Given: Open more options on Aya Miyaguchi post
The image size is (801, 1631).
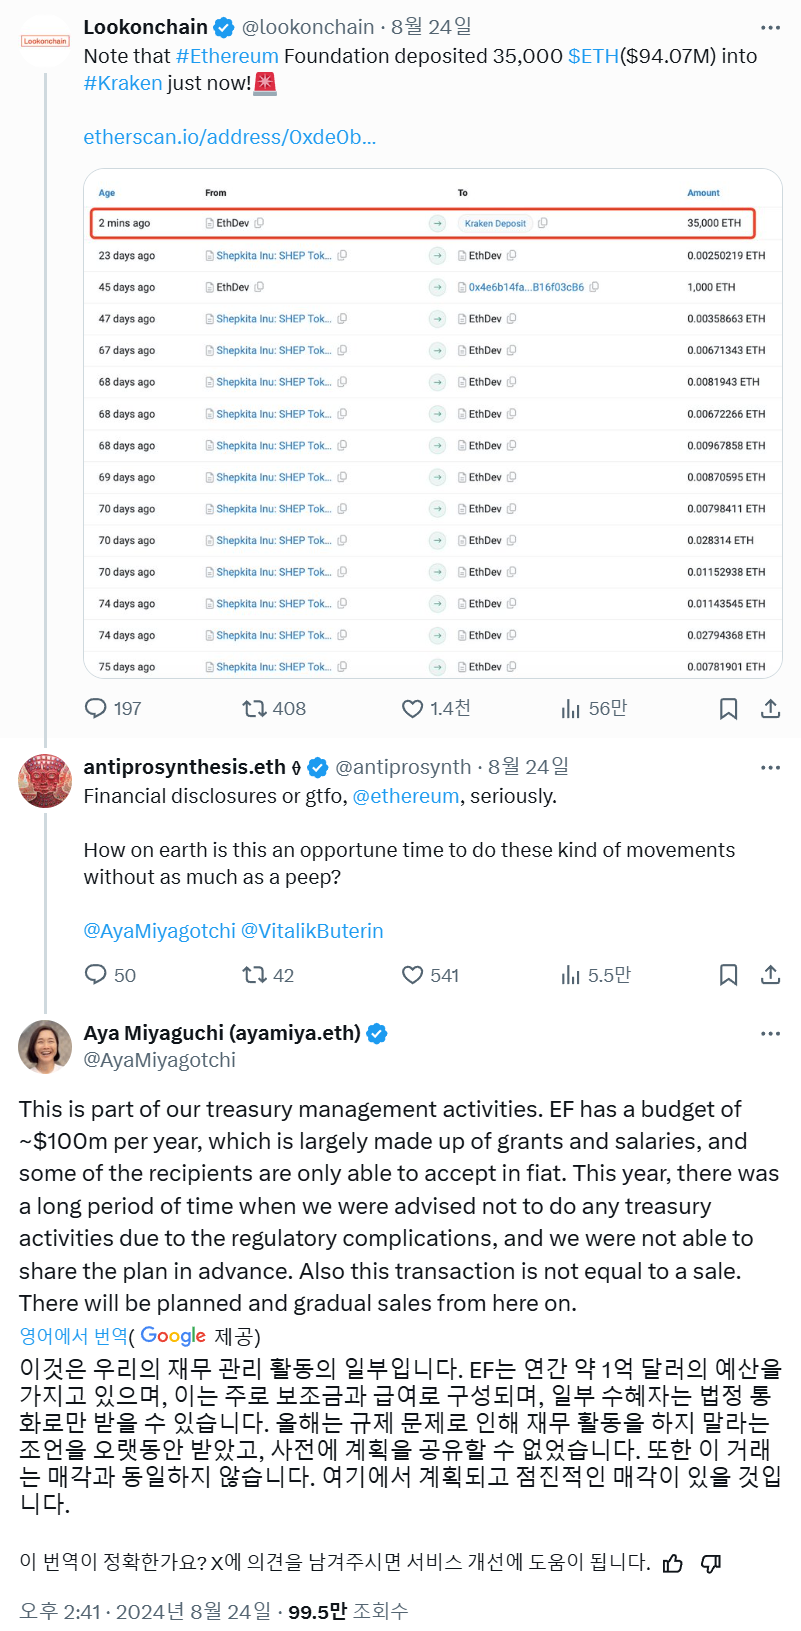Looking at the screenshot, I should pyautogui.click(x=770, y=1033).
